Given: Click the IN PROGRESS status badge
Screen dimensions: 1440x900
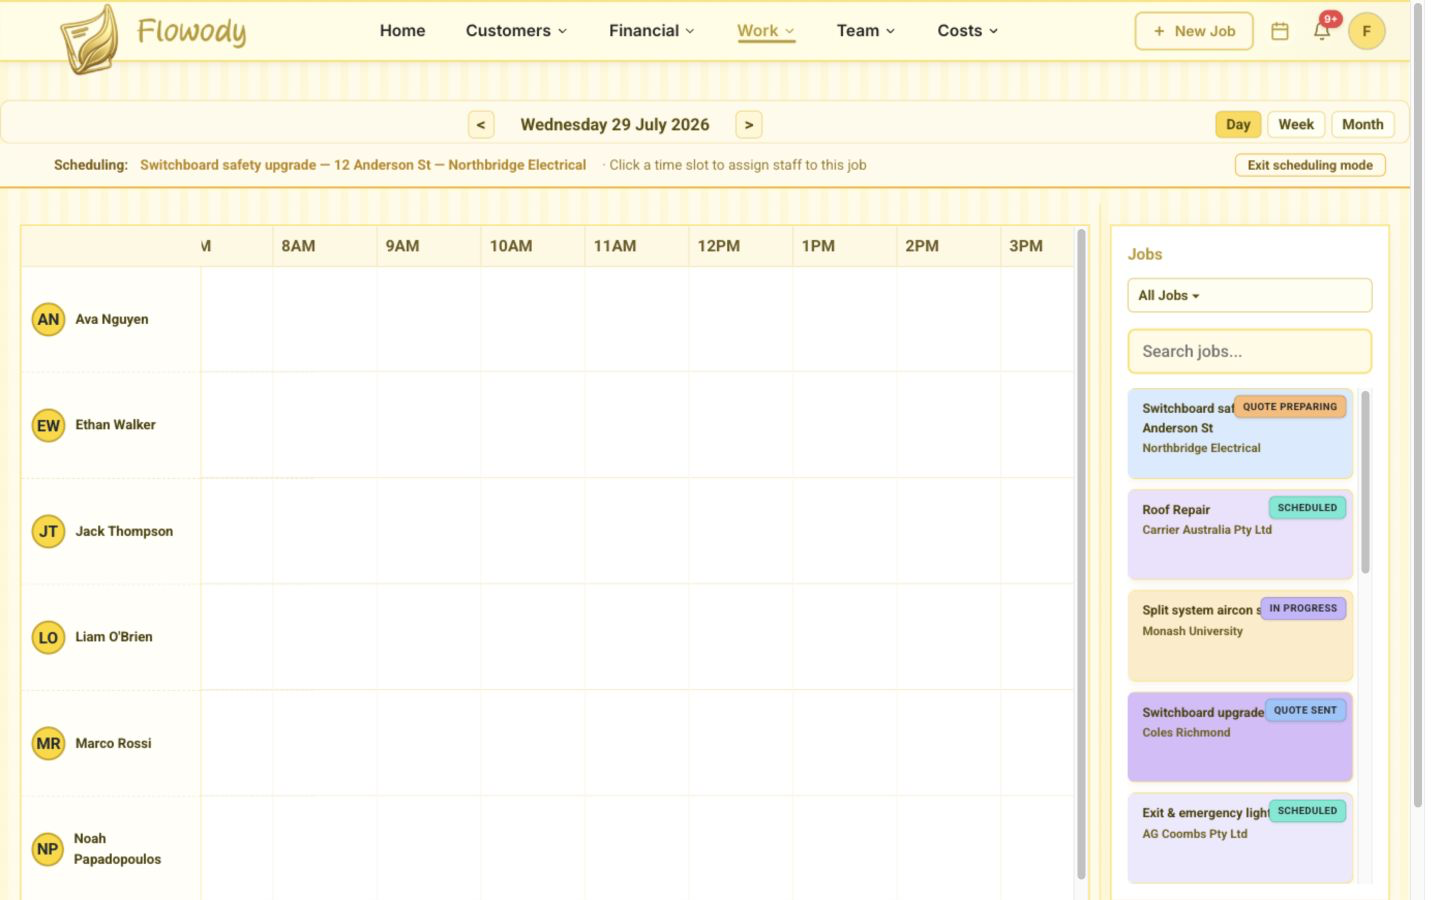Looking at the screenshot, I should [x=1303, y=608].
